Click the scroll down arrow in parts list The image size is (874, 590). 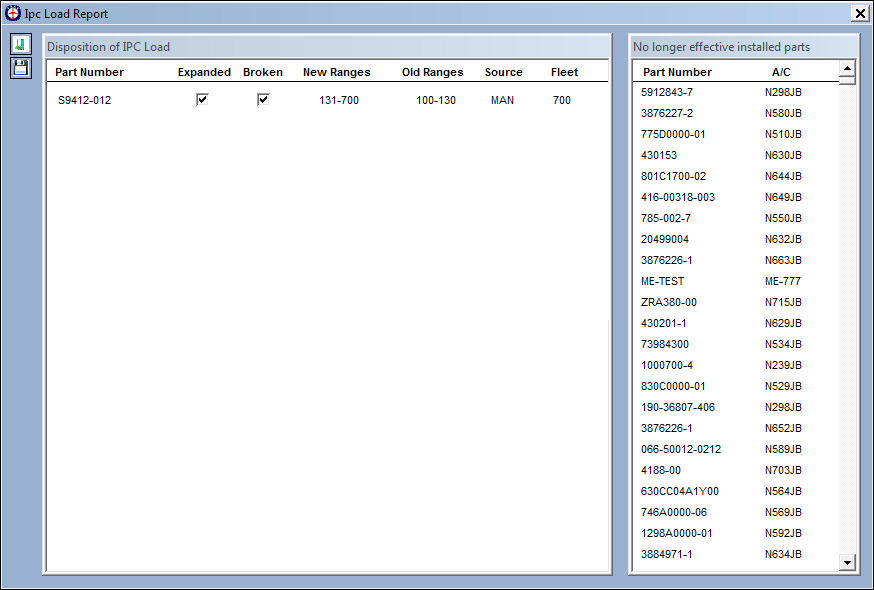coord(847,562)
